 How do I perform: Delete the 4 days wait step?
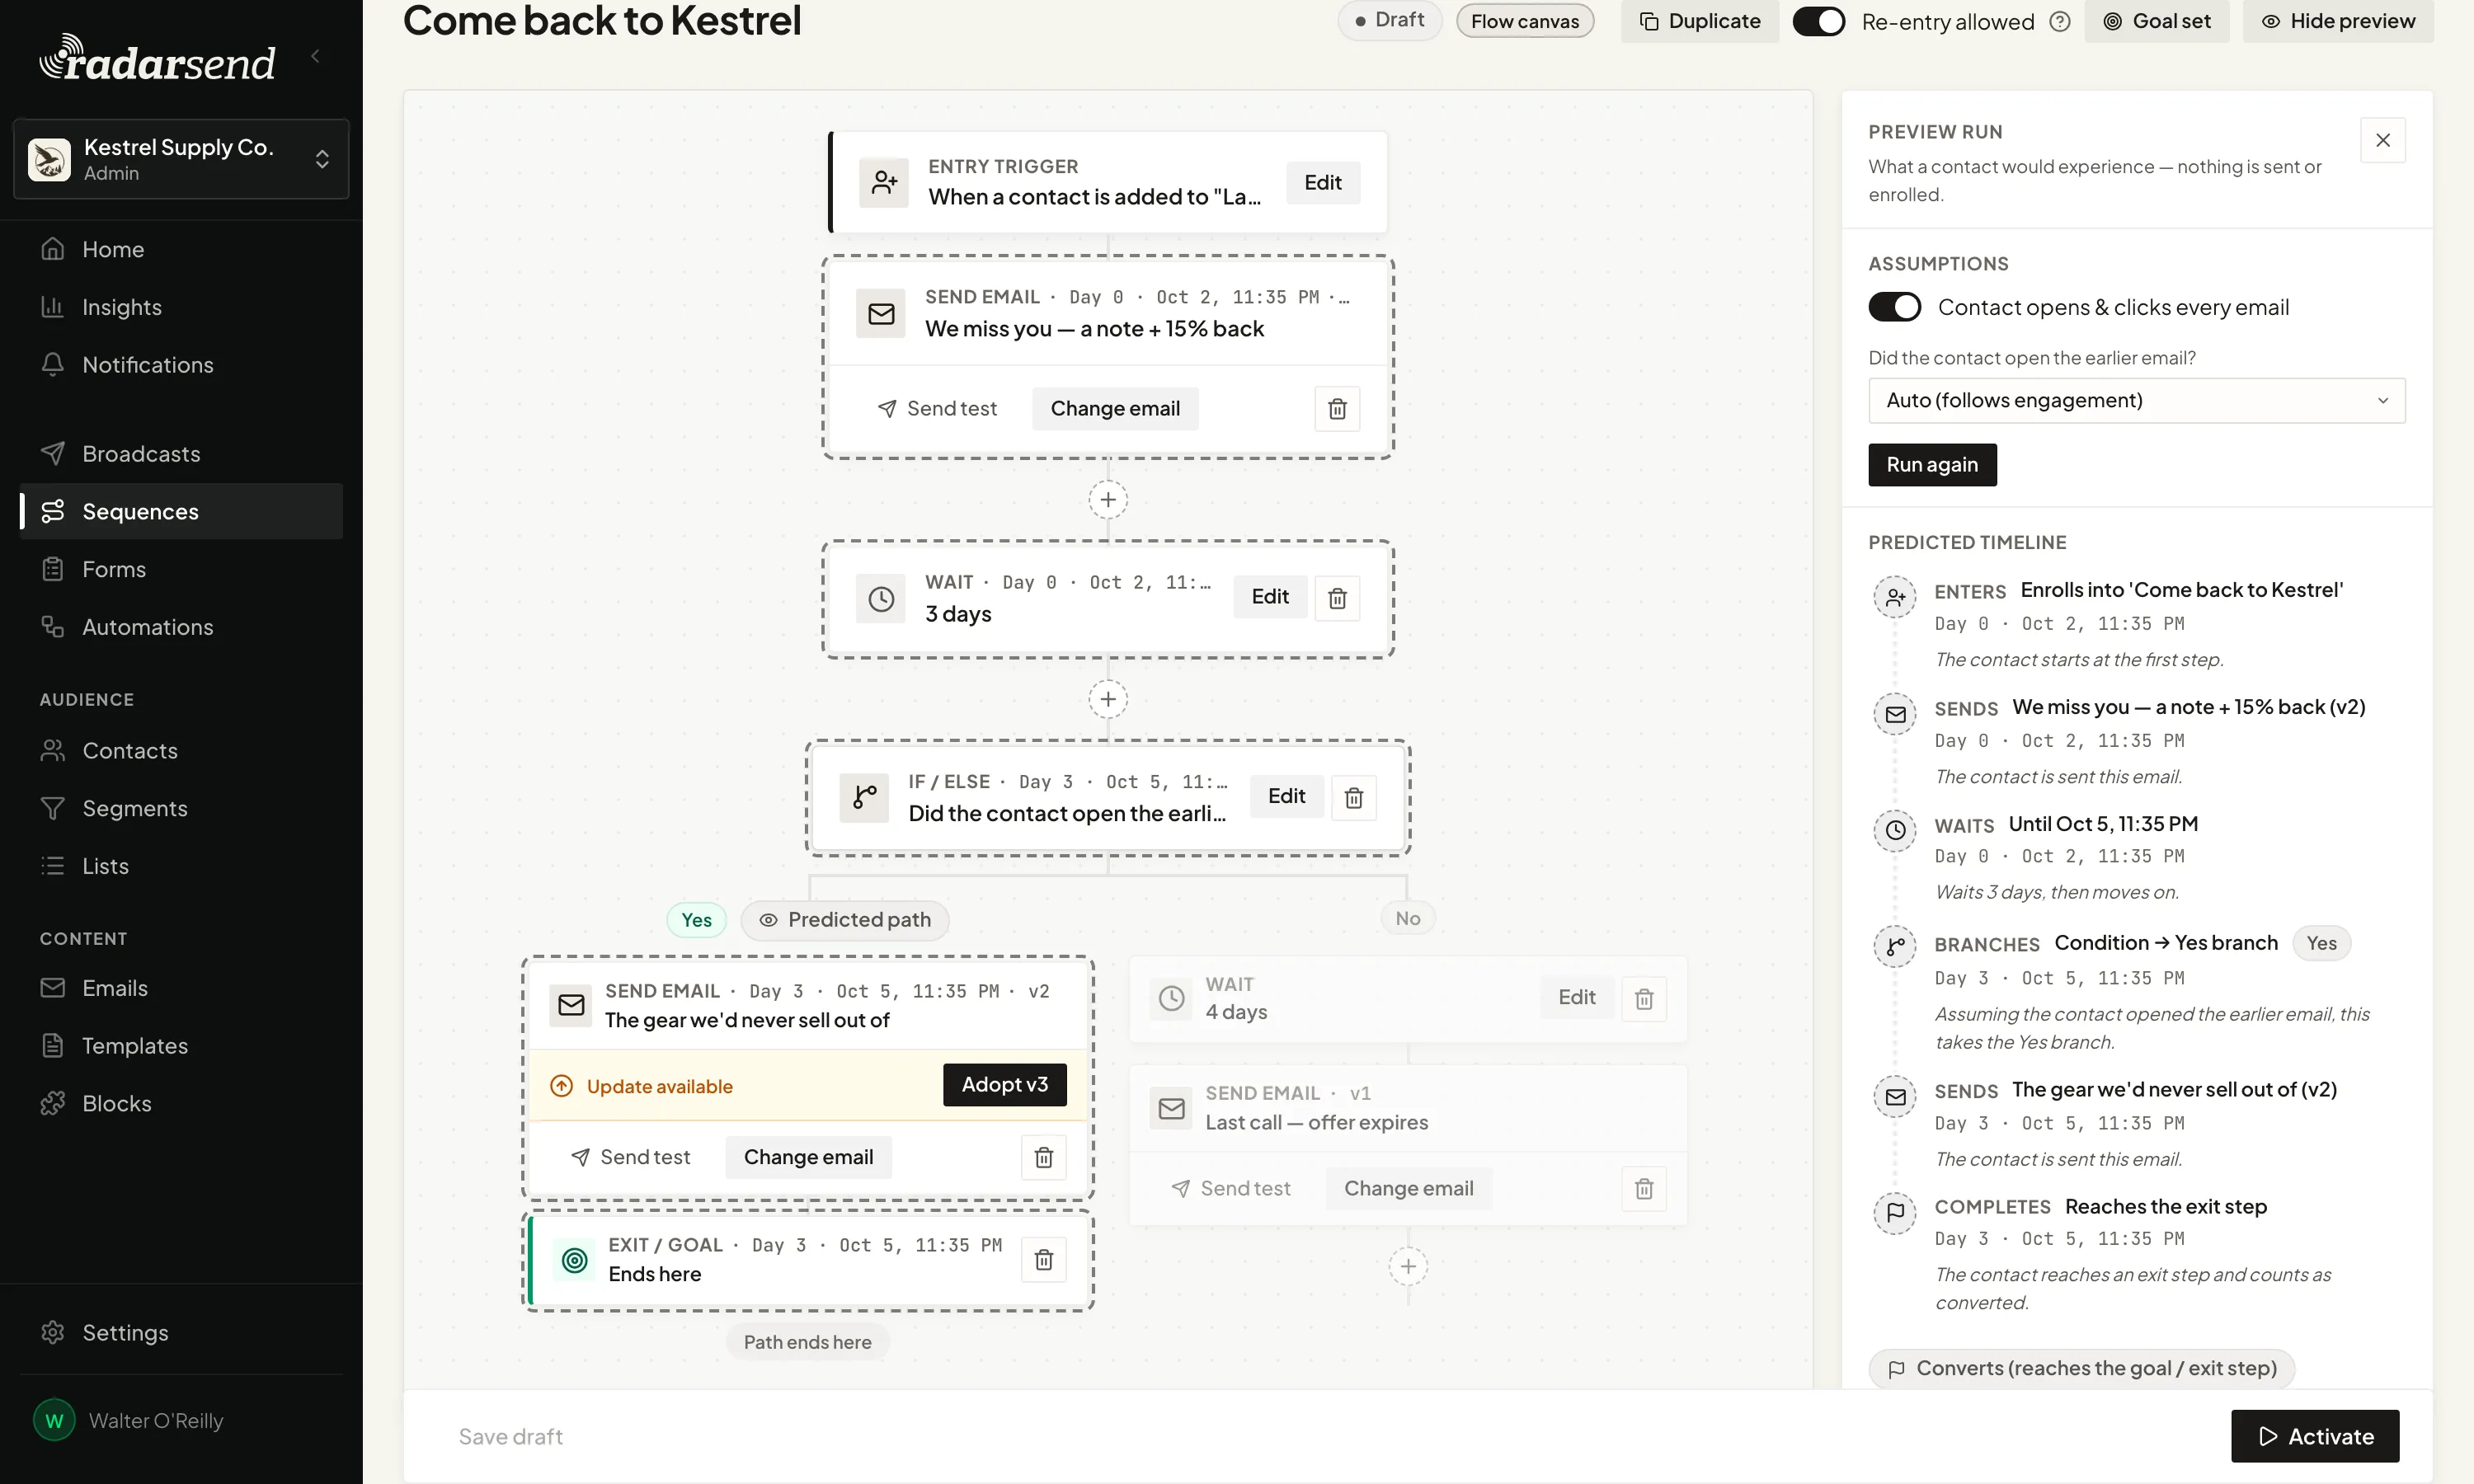[1643, 999]
